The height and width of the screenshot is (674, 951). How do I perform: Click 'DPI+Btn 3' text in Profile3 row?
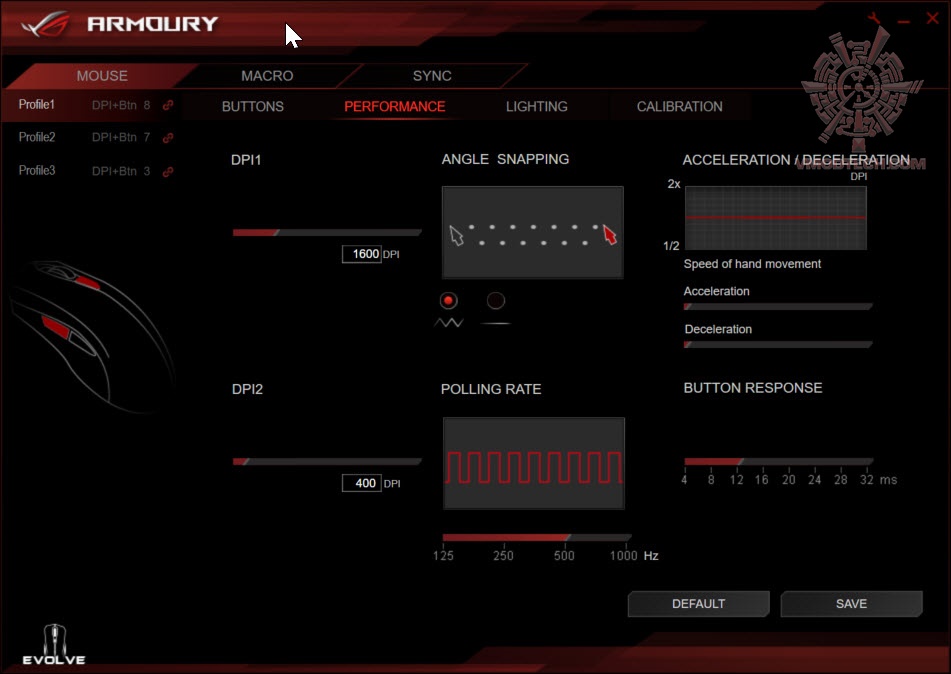(x=121, y=171)
